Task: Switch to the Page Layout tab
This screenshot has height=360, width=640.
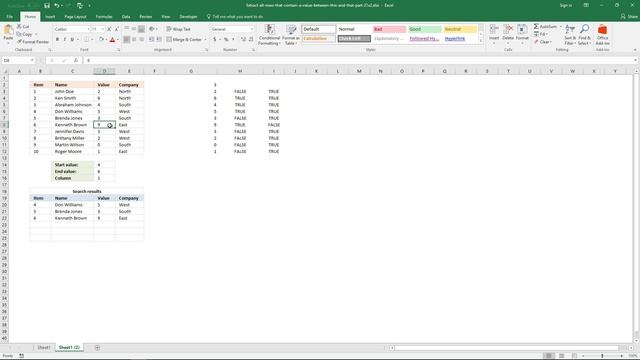Action: coord(76,17)
